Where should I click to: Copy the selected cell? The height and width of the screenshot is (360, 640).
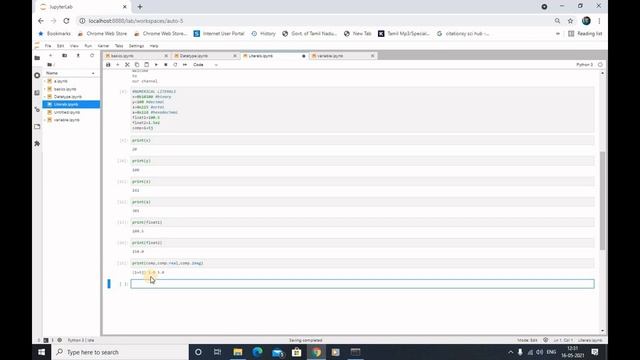(x=137, y=65)
